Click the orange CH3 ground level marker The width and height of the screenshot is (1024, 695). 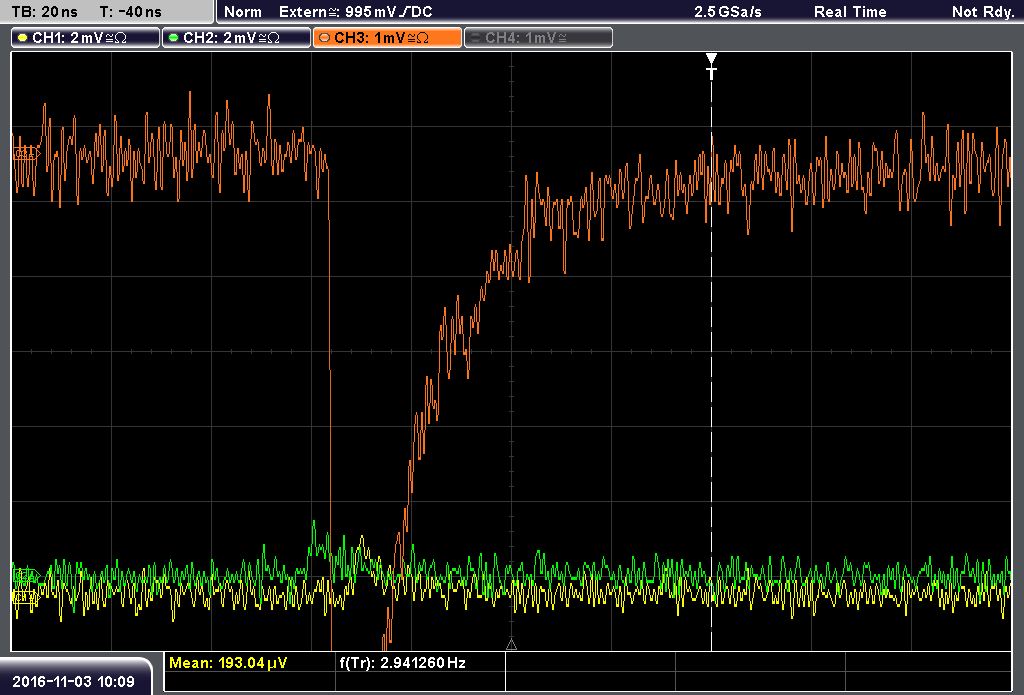[x=26, y=154]
